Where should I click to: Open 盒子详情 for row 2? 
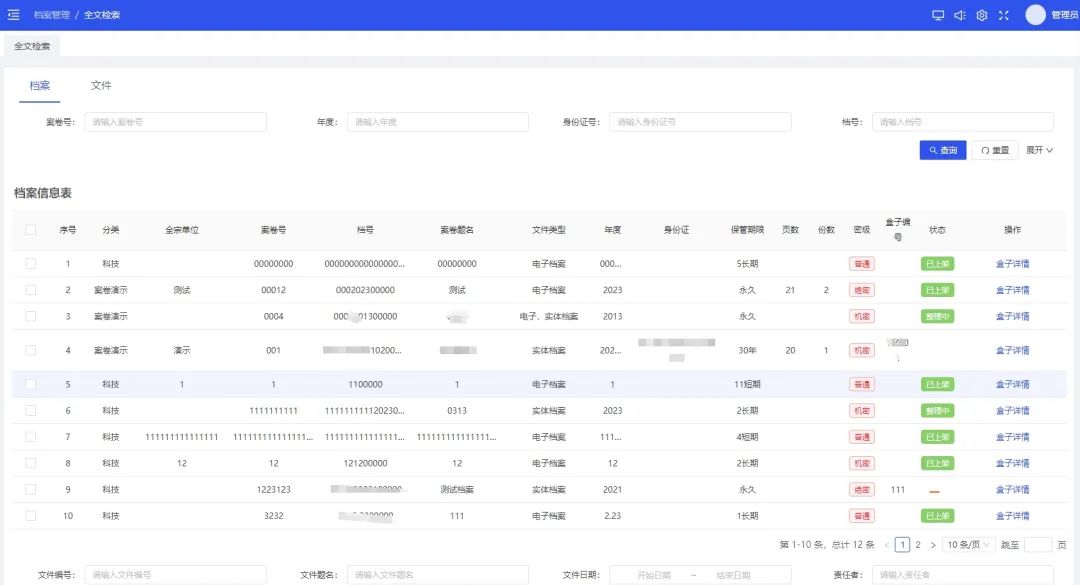(x=1012, y=290)
